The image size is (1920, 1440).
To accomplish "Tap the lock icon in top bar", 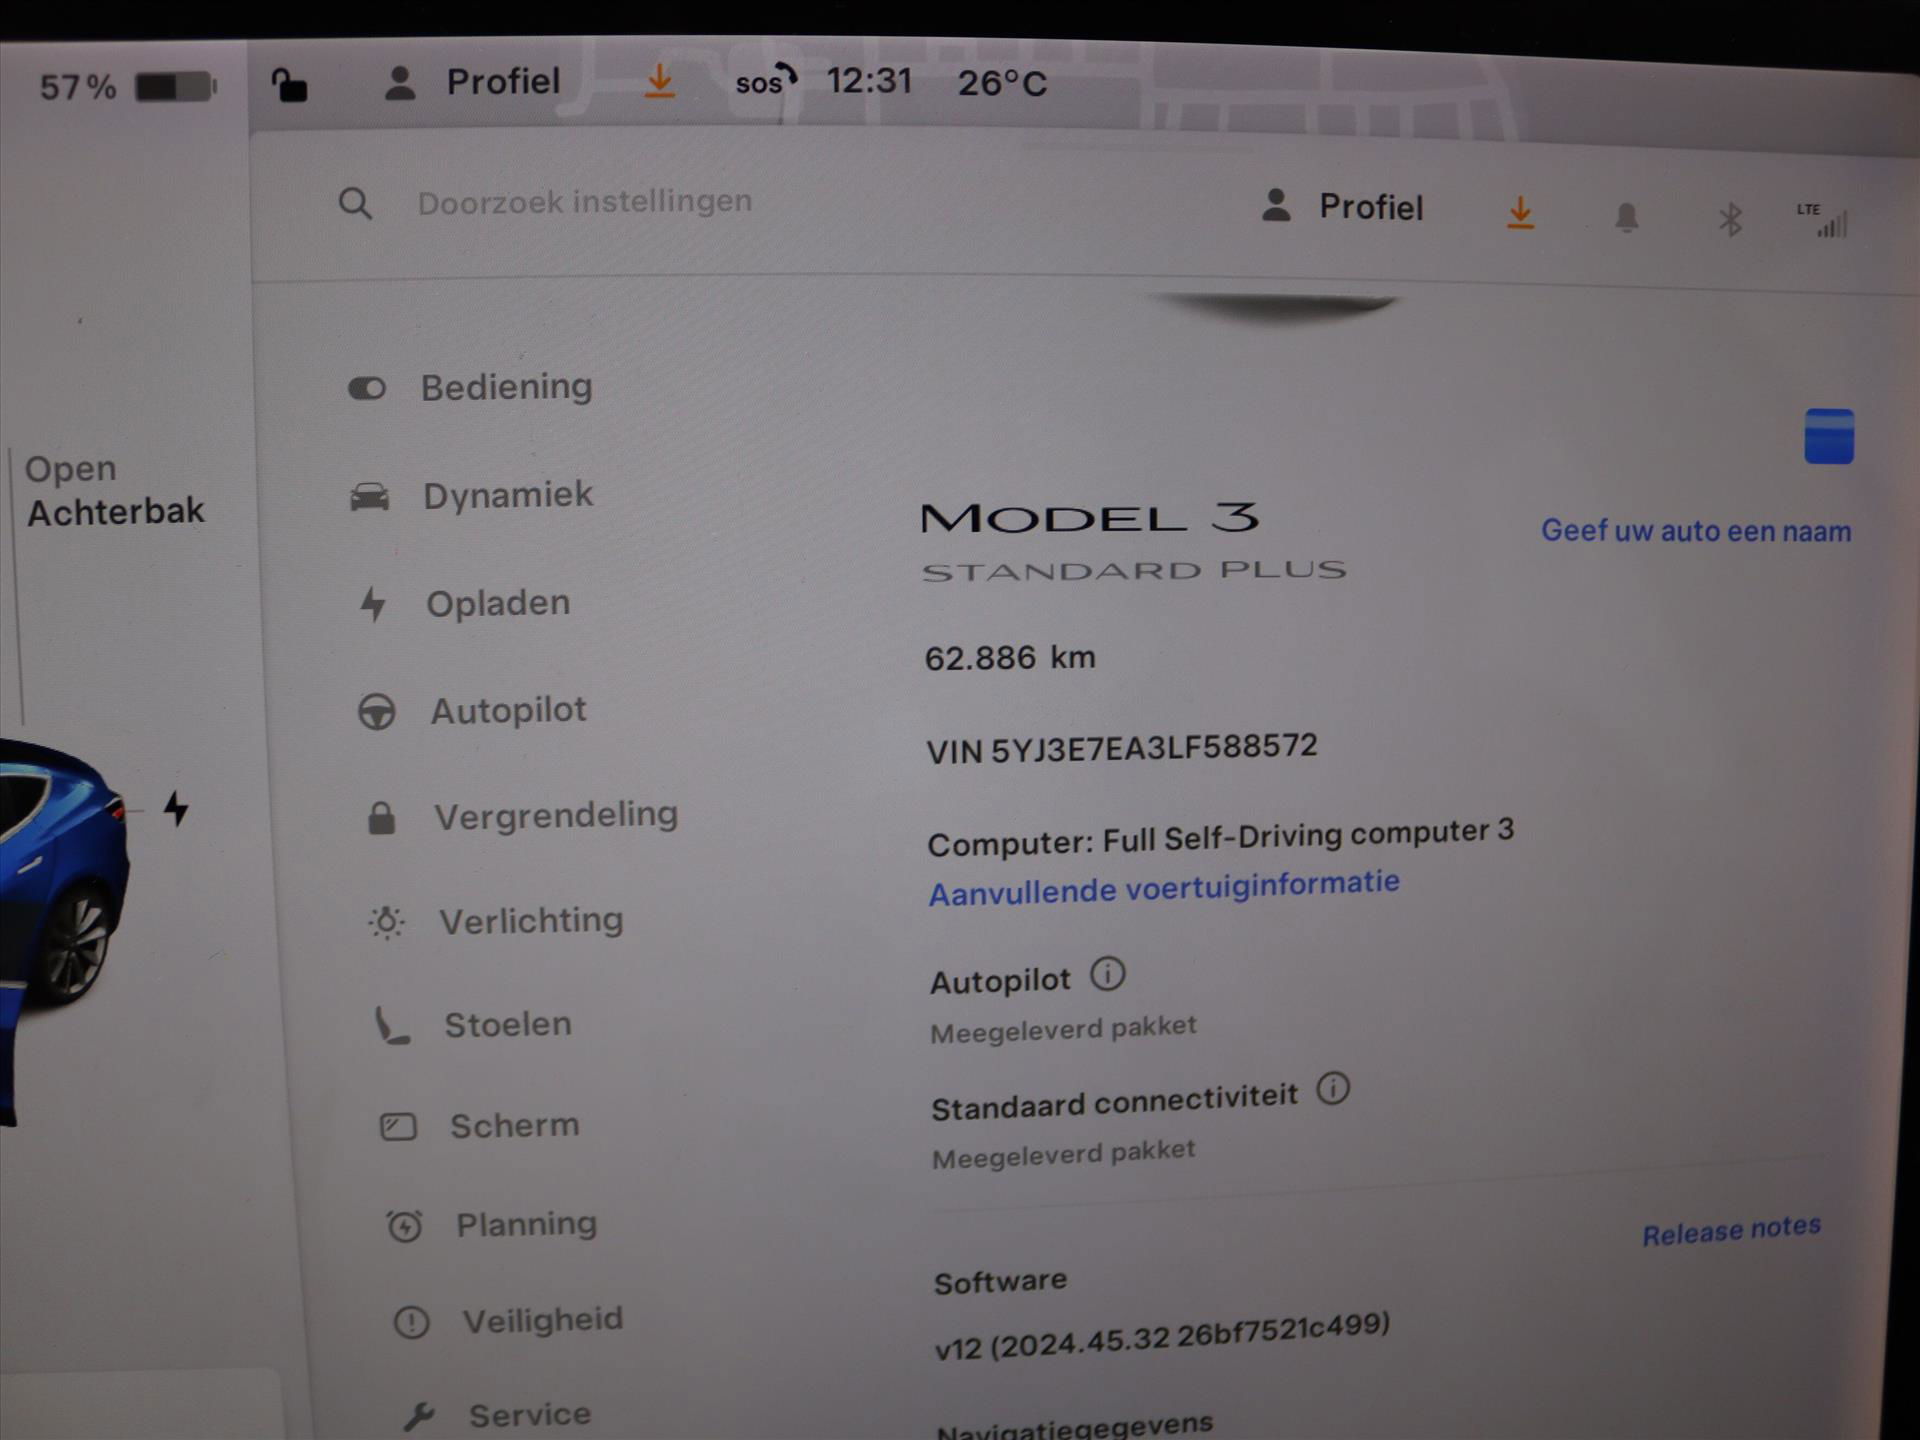I will click(x=289, y=85).
